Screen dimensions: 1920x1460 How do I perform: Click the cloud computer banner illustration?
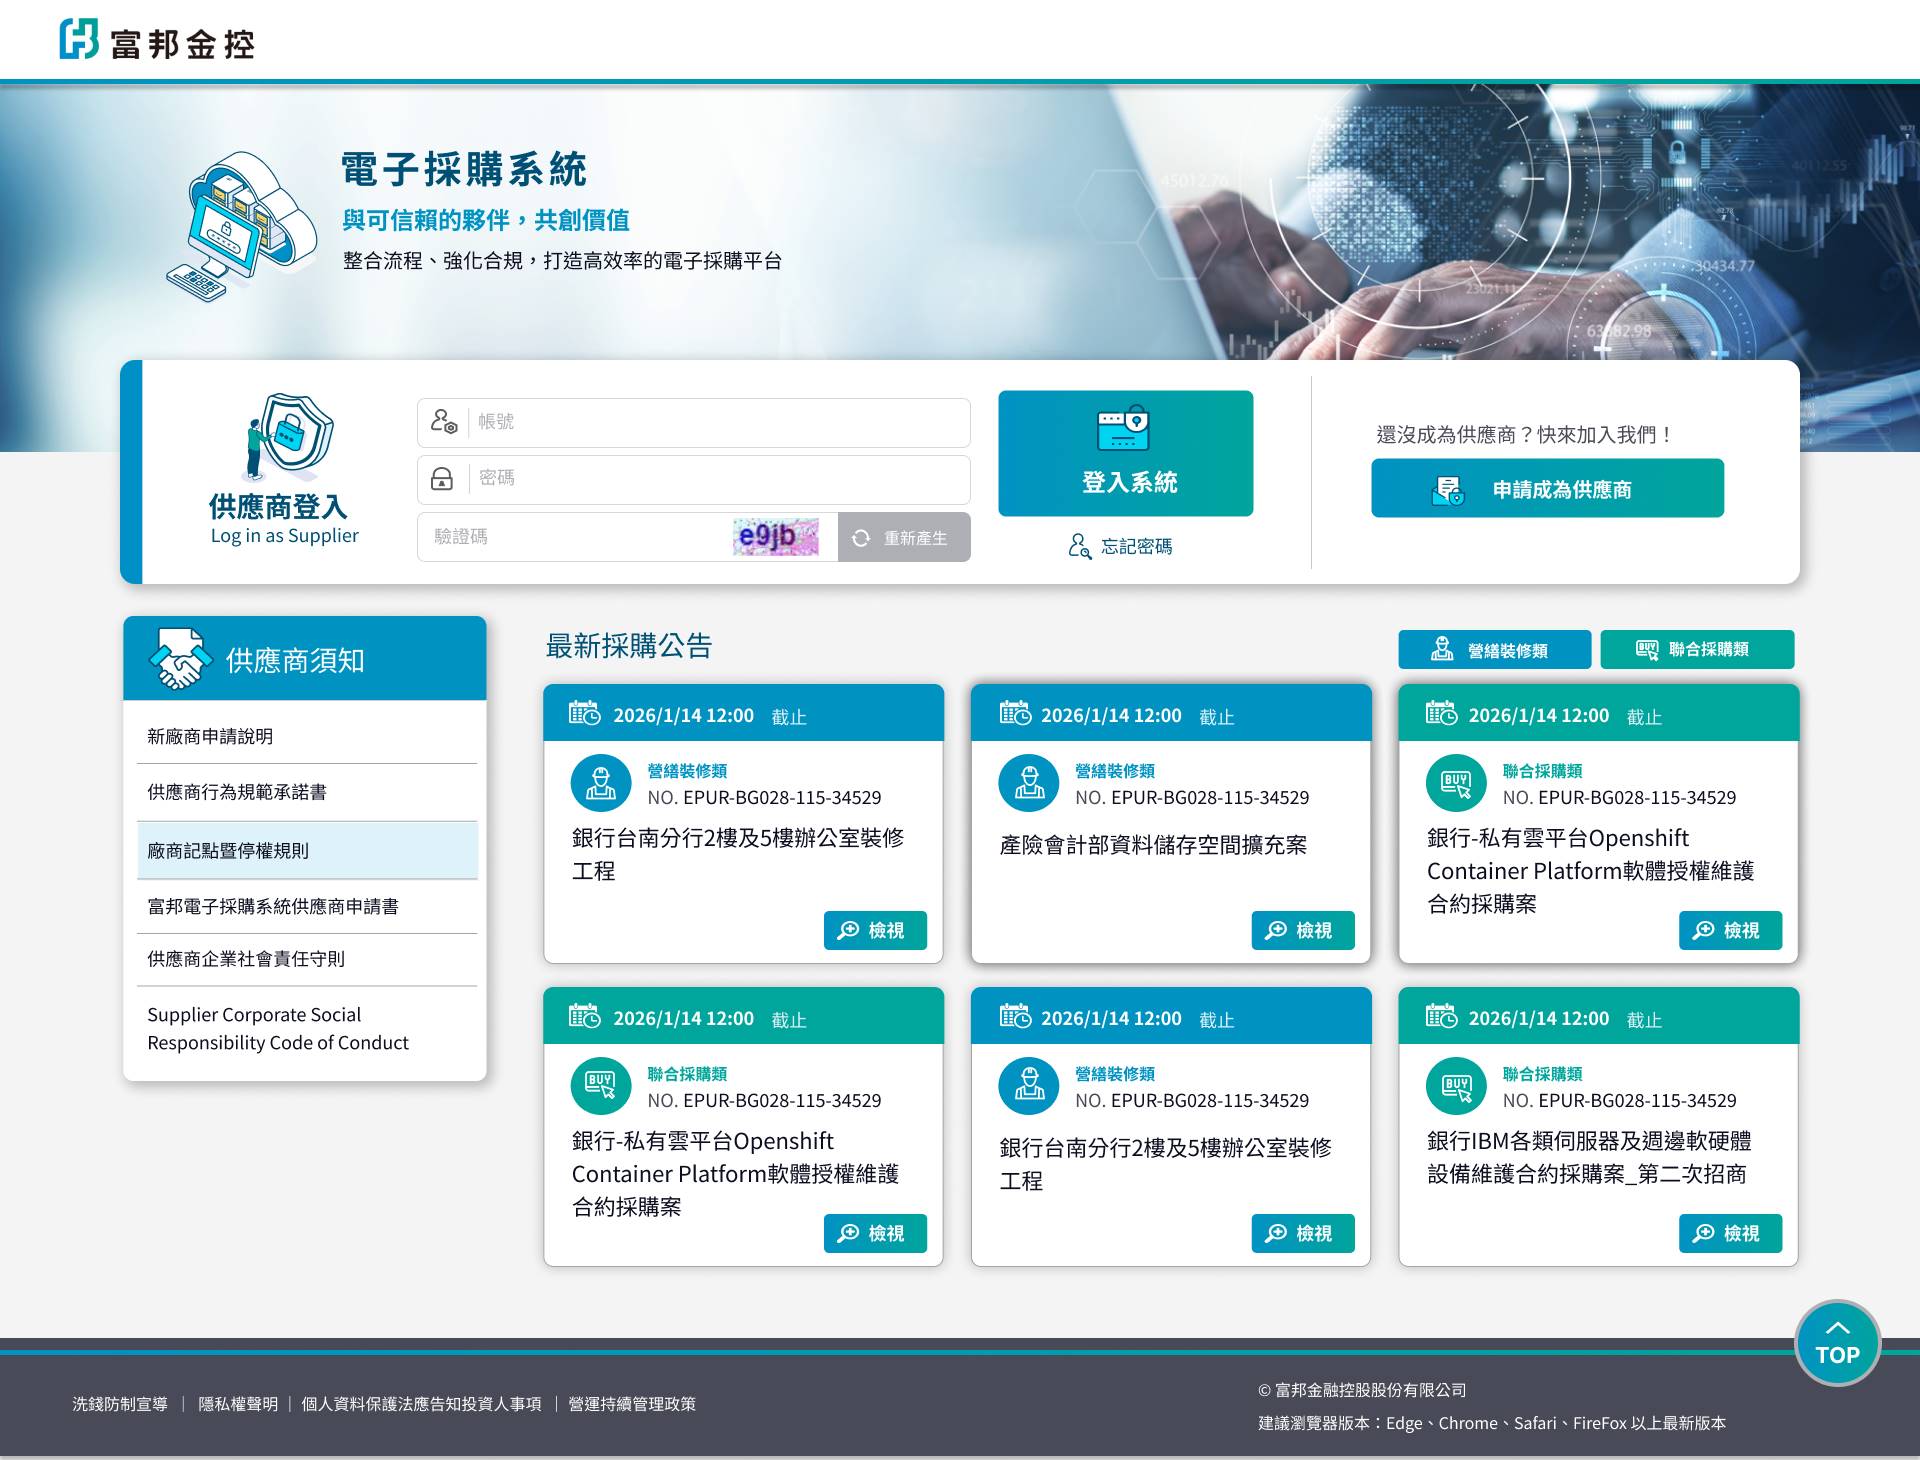click(240, 225)
